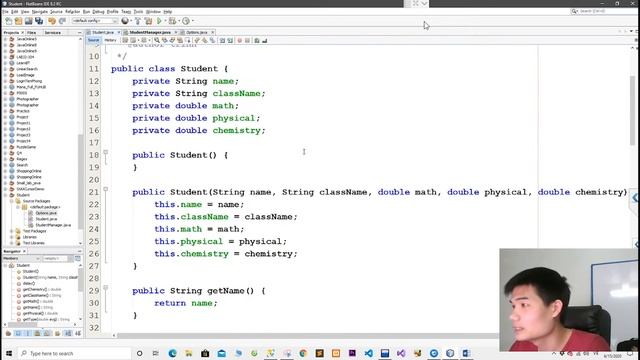Switch to the StudentManager.java tab
The width and height of the screenshot is (640, 360).
point(150,32)
